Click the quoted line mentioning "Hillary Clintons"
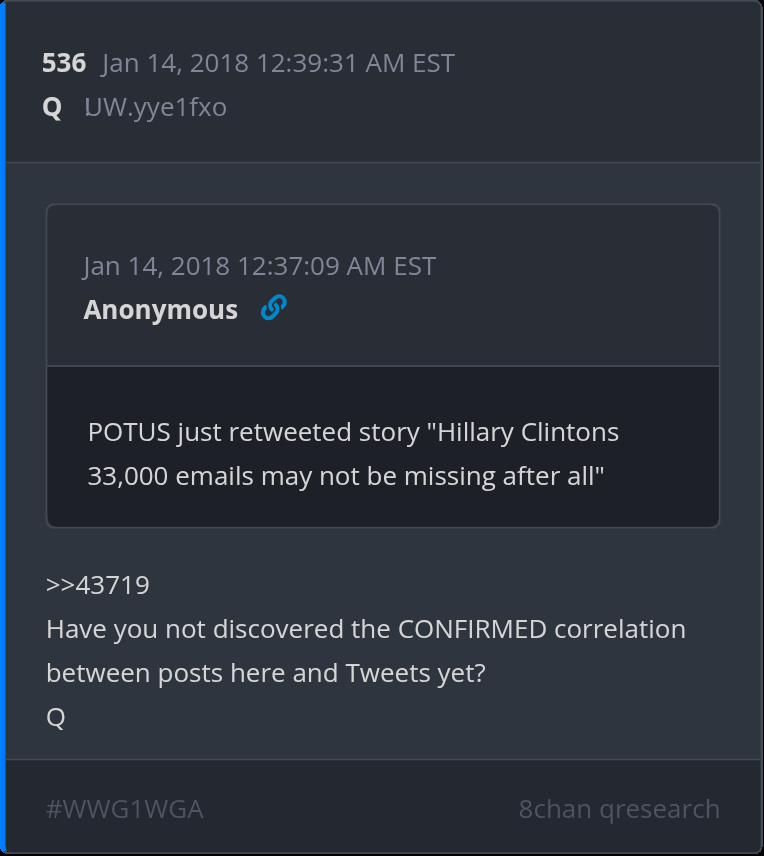The image size is (764, 856). [353, 433]
